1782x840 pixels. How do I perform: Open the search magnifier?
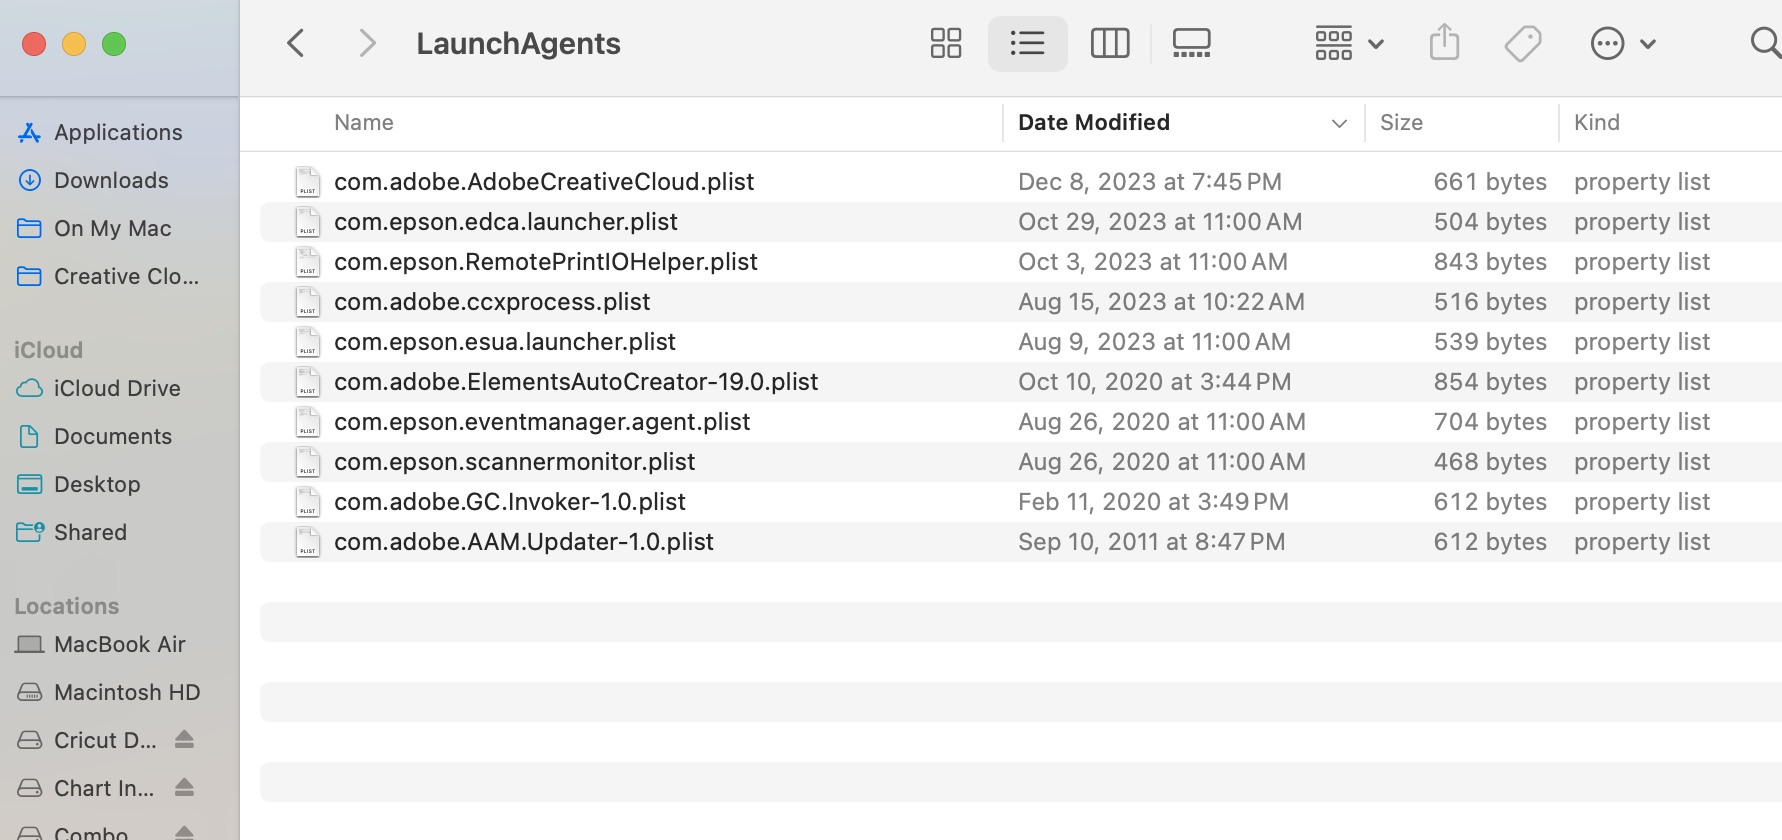coord(1765,43)
